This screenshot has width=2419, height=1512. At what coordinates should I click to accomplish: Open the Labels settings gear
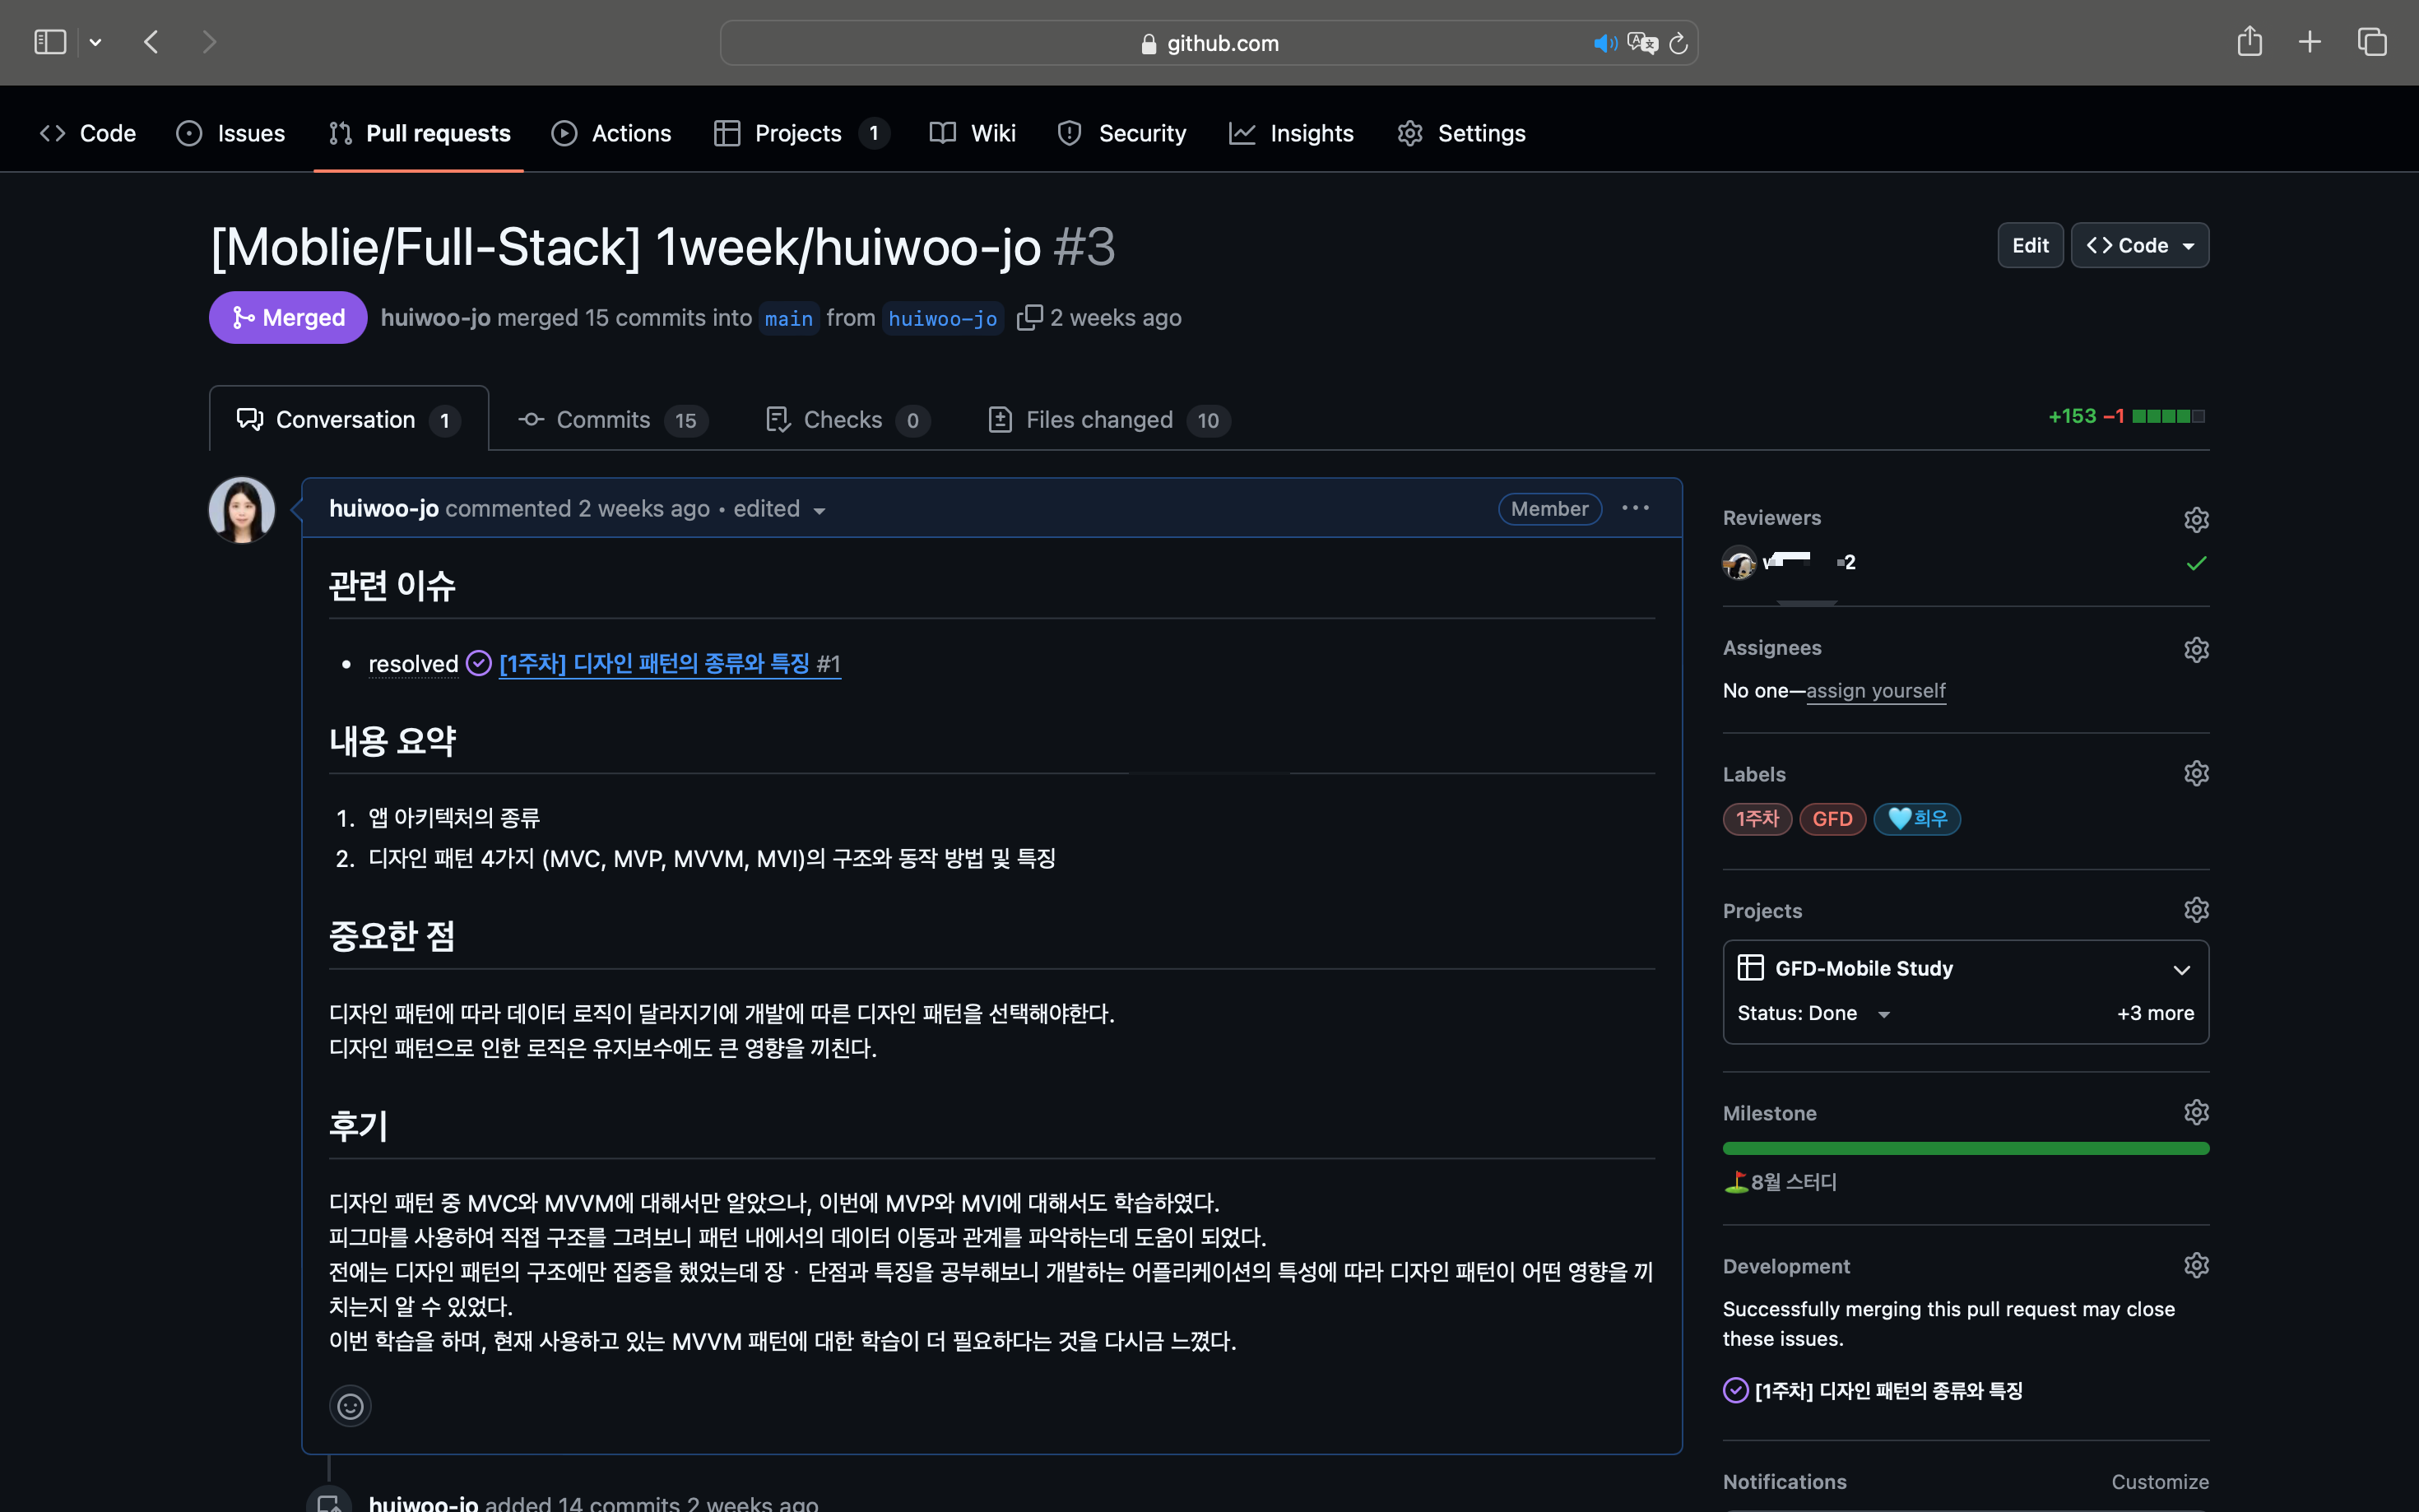2195,774
